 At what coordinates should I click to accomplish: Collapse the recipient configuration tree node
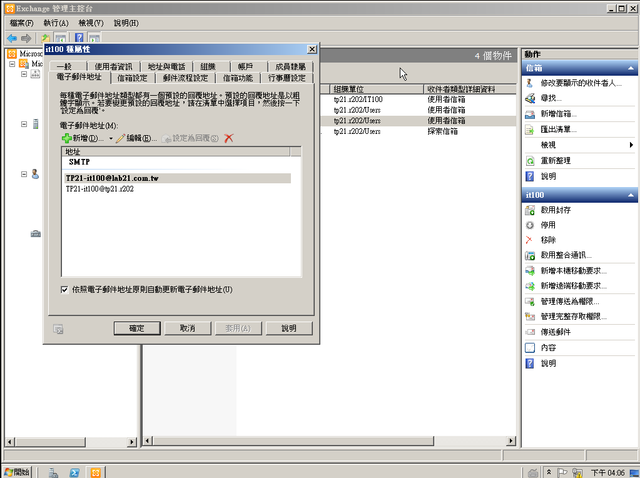click(24, 174)
